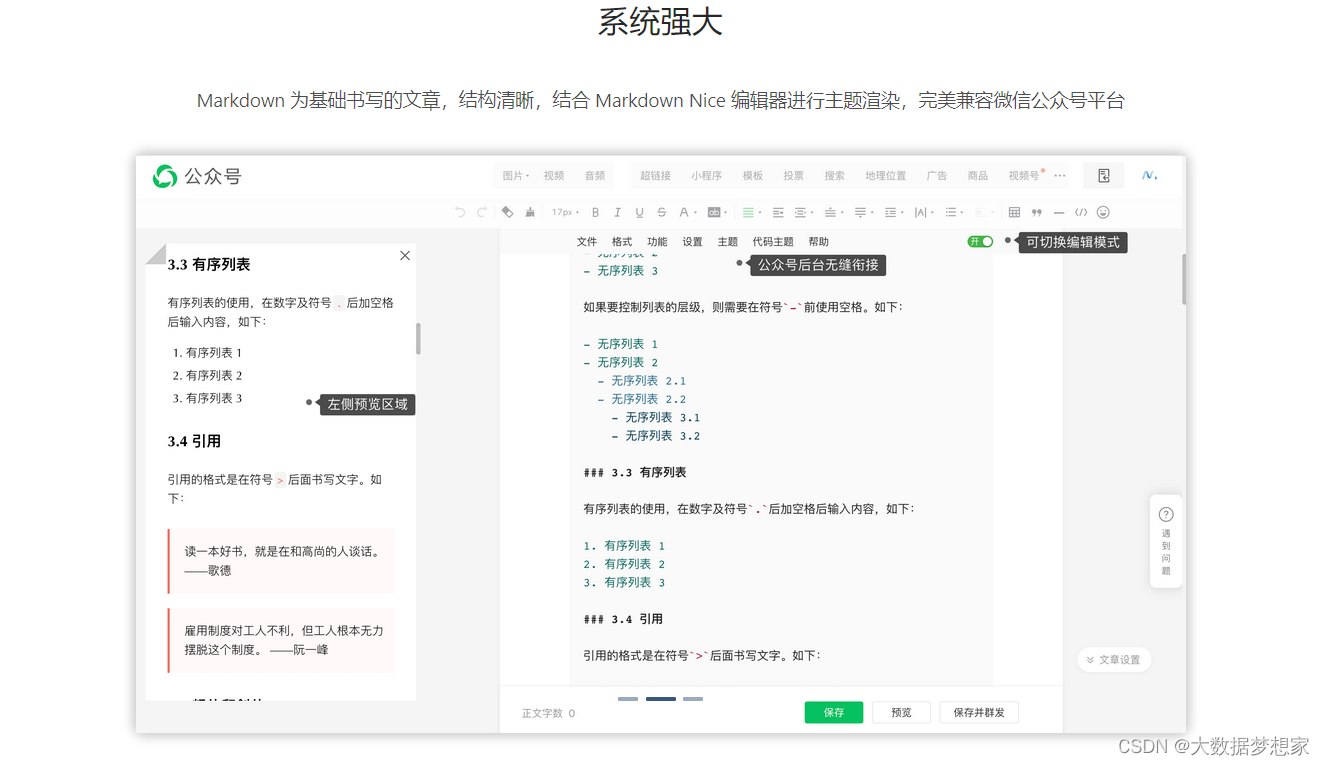Image resolution: width=1324 pixels, height=765 pixels.
Task: Insert an 音频 item
Action: coord(595,175)
